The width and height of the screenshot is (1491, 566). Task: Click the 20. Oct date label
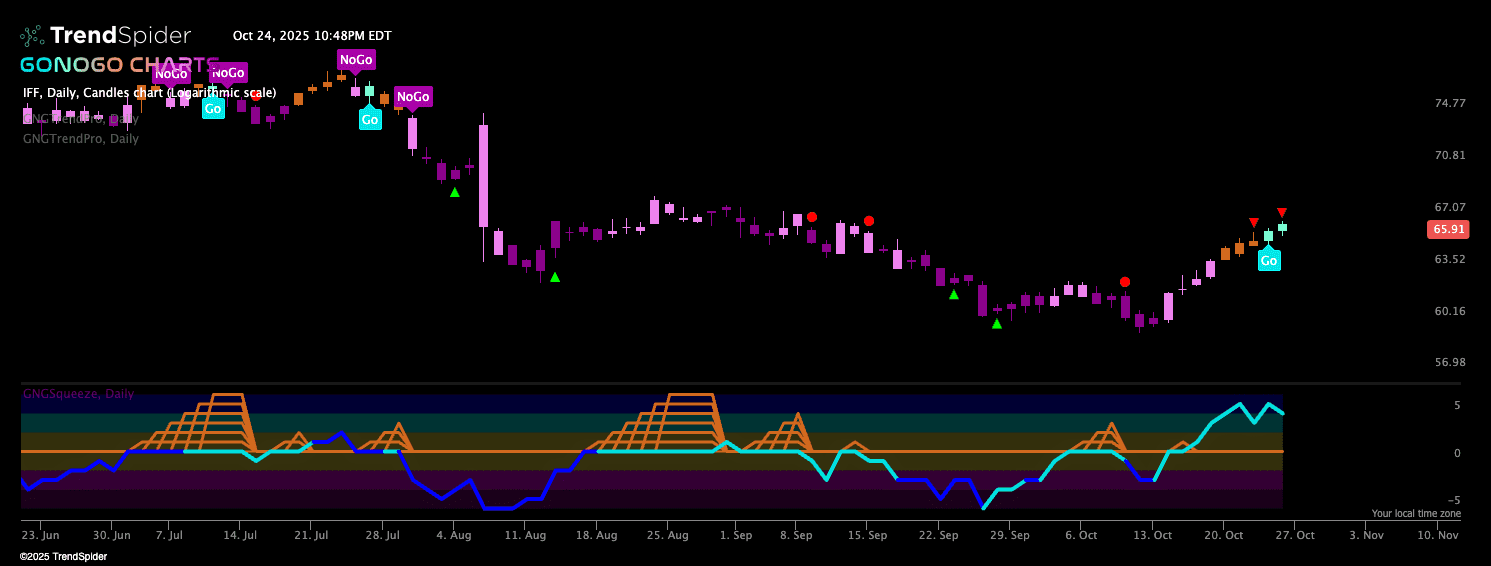1223,535
